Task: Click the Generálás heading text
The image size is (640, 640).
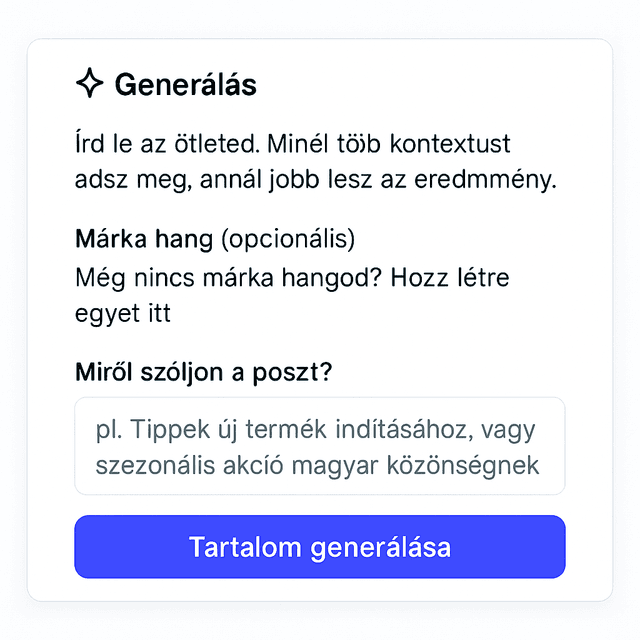Action: pos(185,85)
